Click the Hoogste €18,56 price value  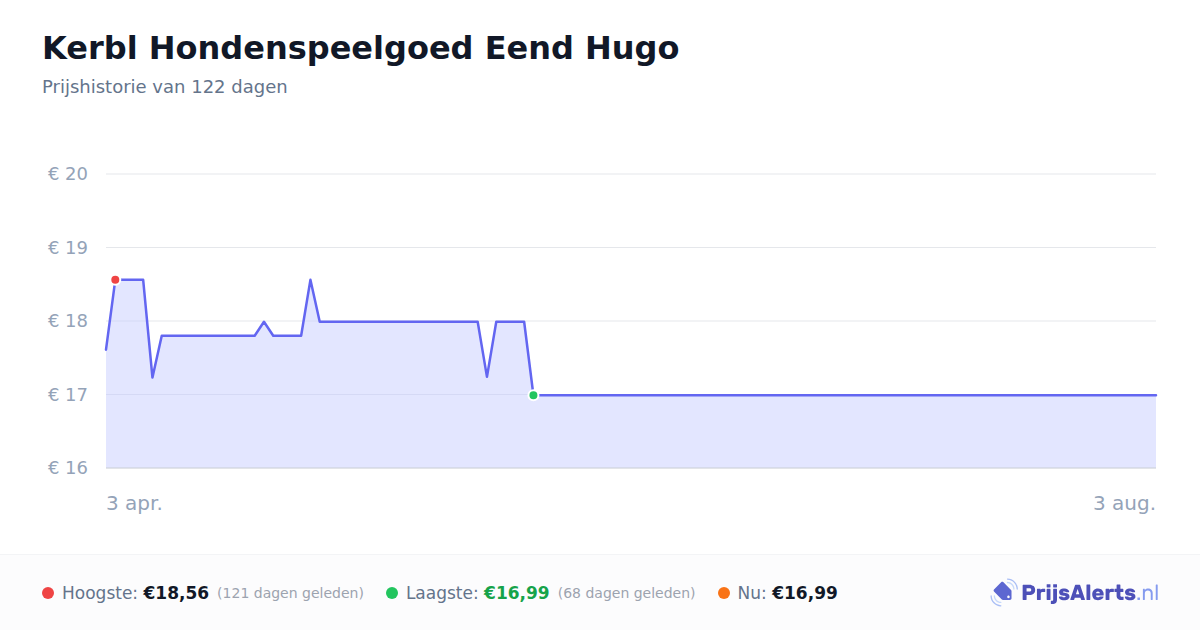(x=176, y=593)
